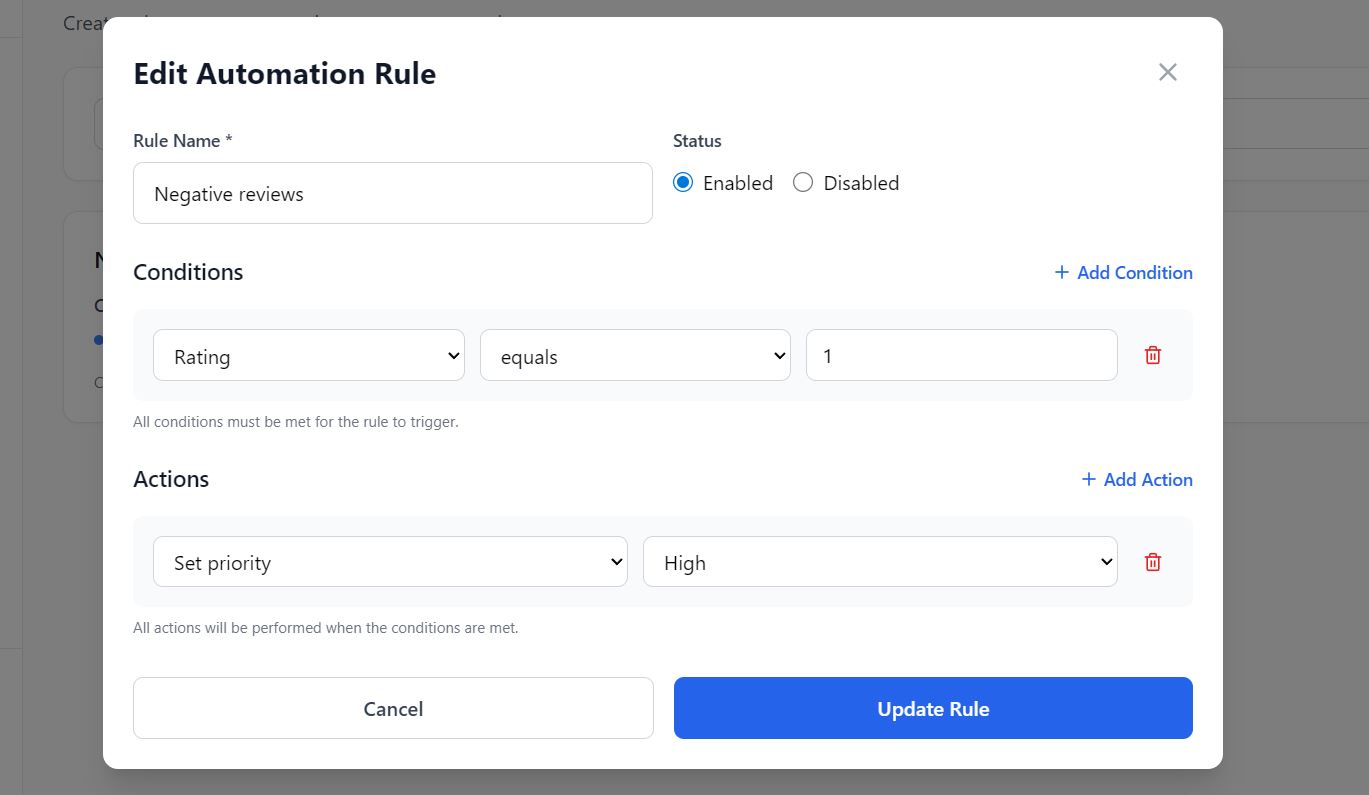Select the Disabled status radio button

[803, 183]
